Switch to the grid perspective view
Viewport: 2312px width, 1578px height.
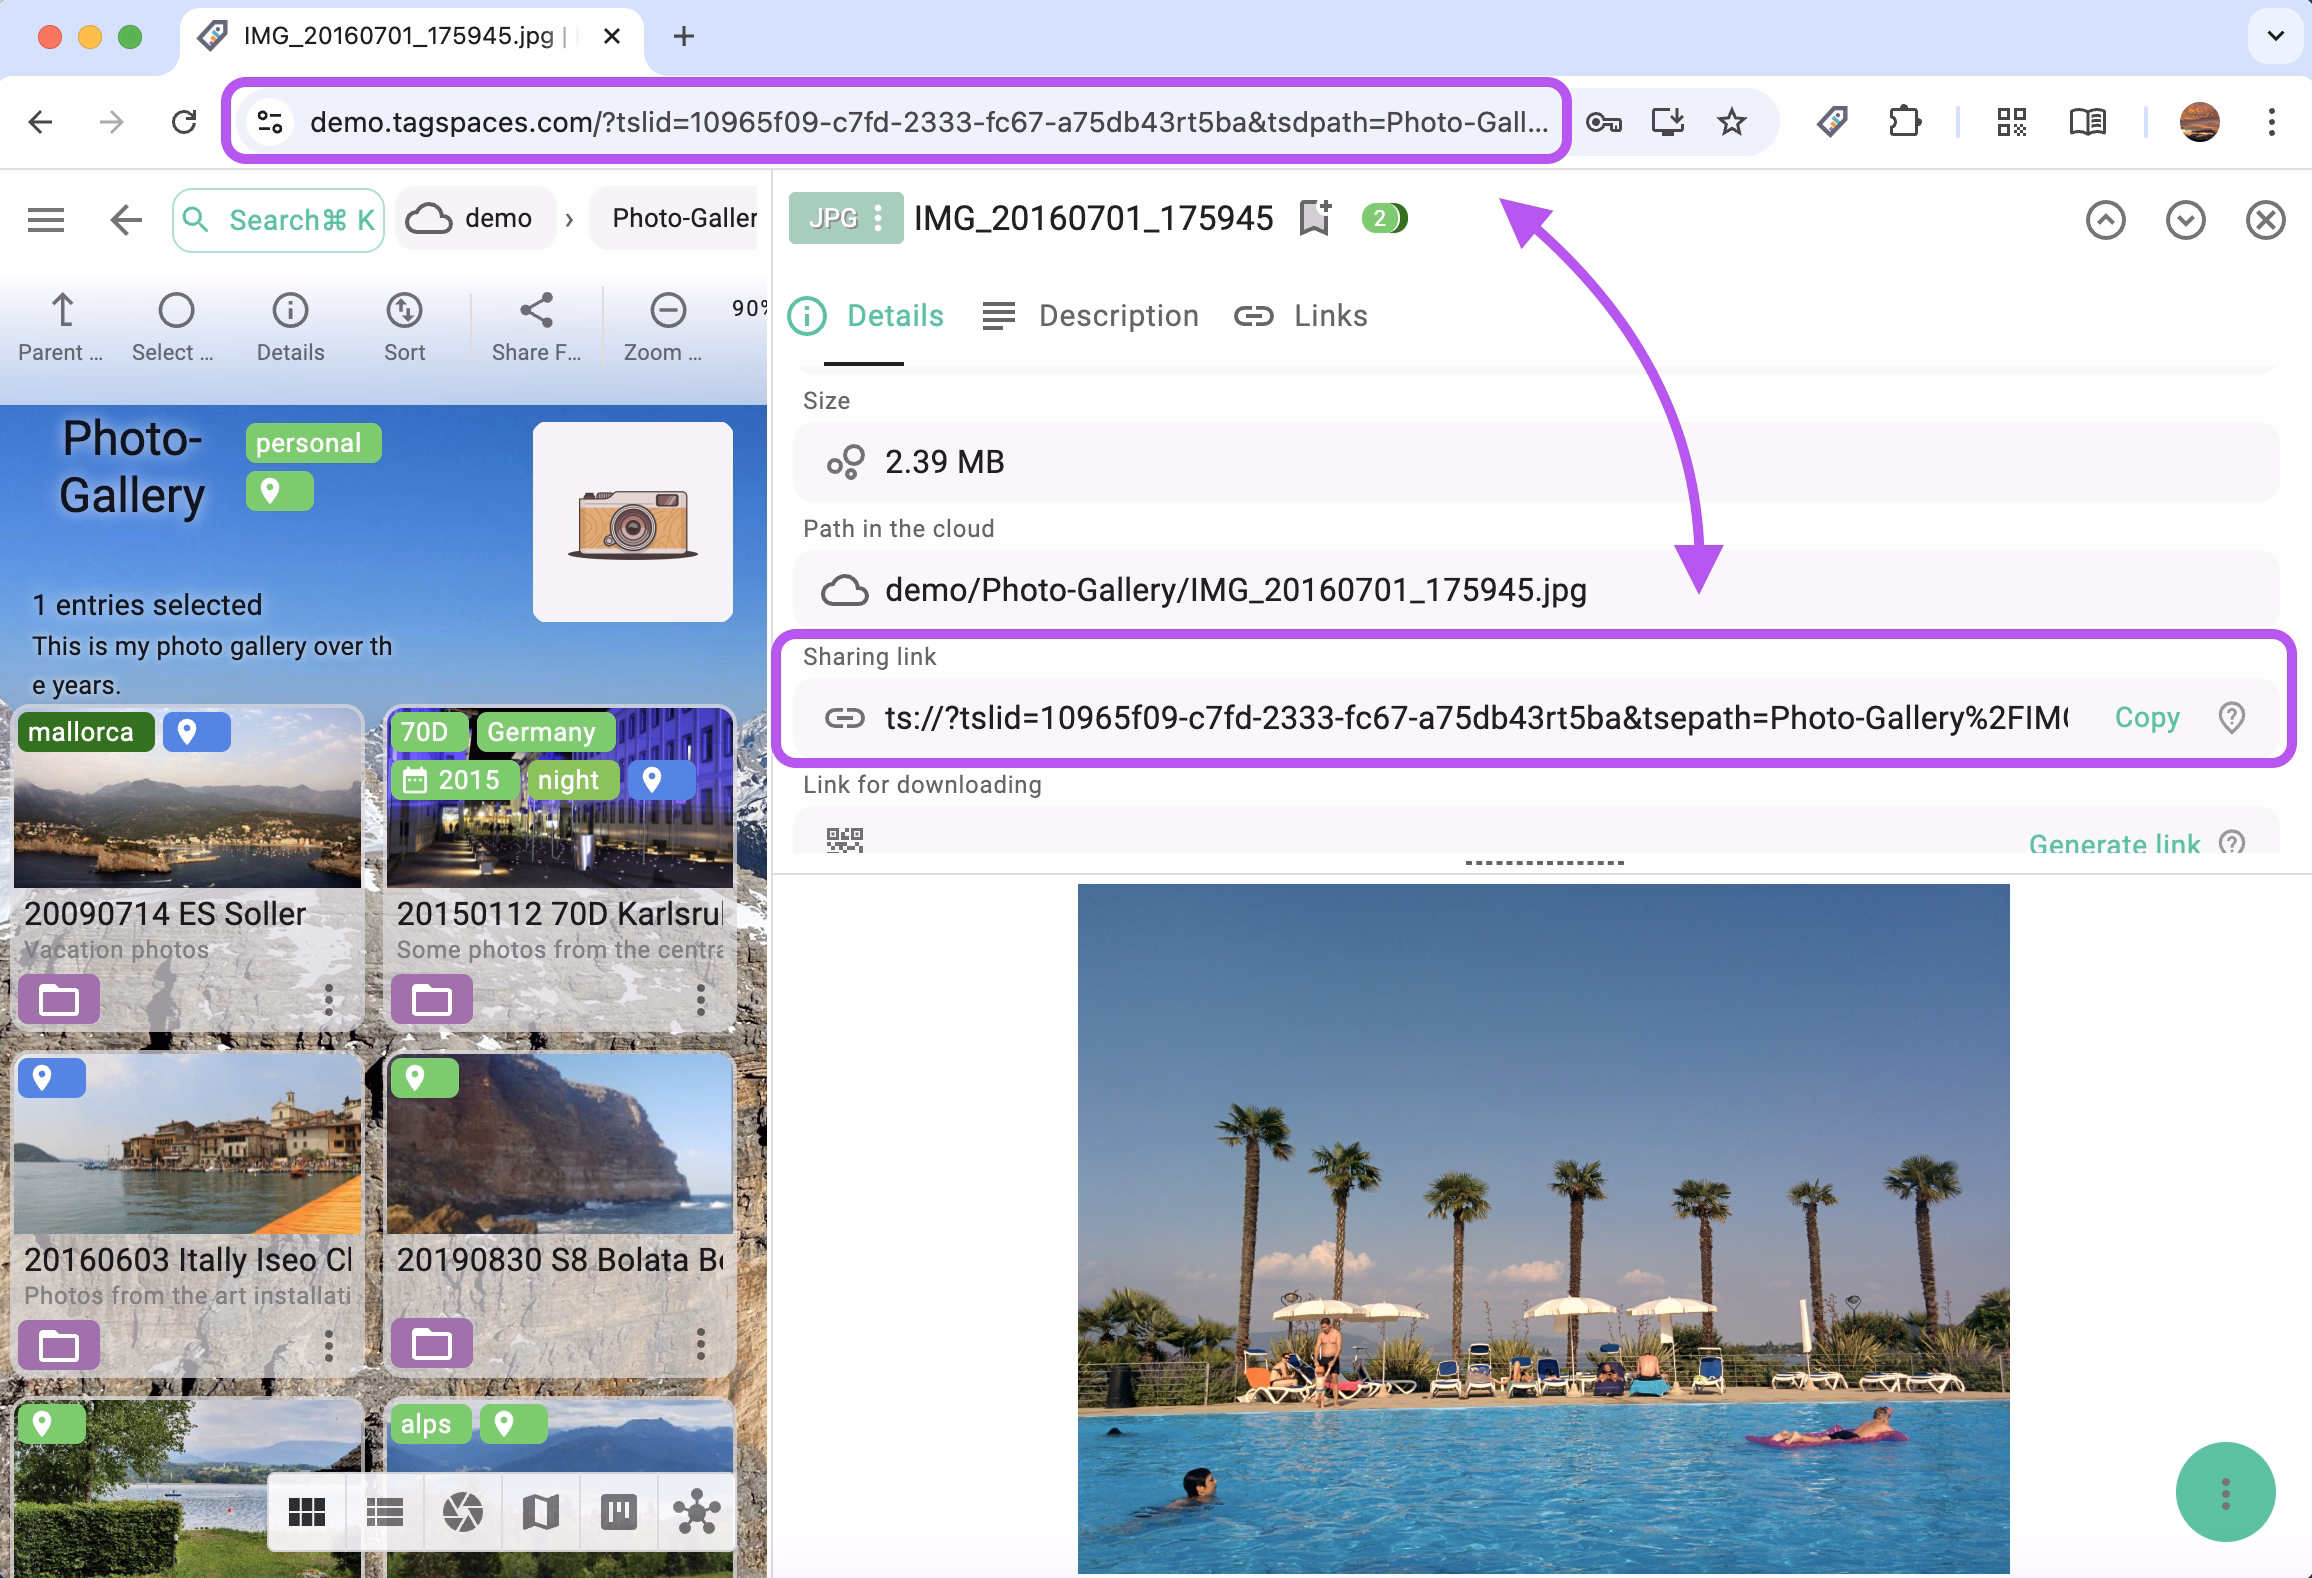click(307, 1511)
